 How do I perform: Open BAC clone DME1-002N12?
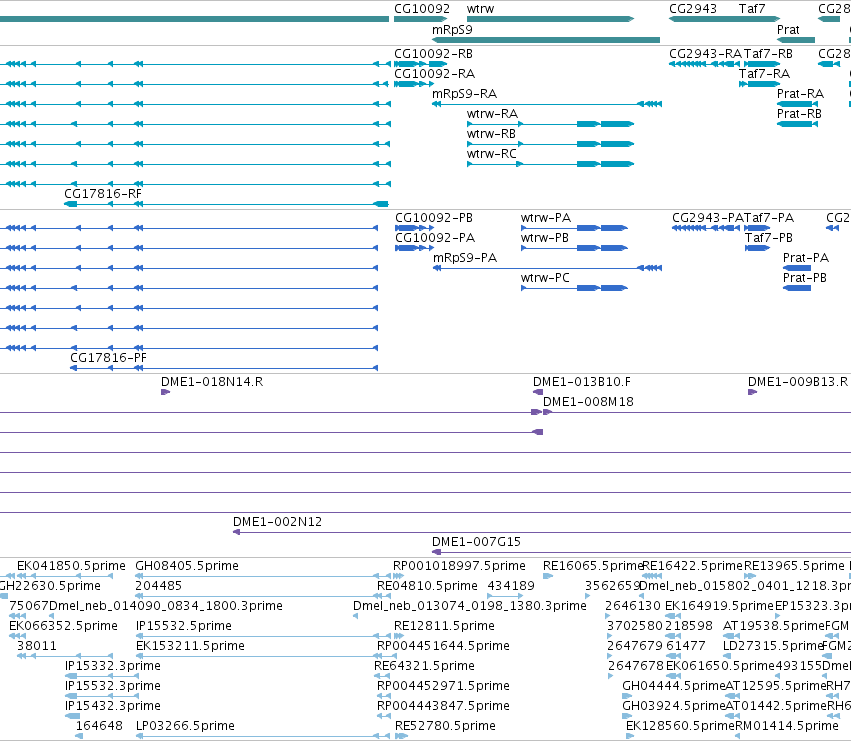[x=277, y=522]
